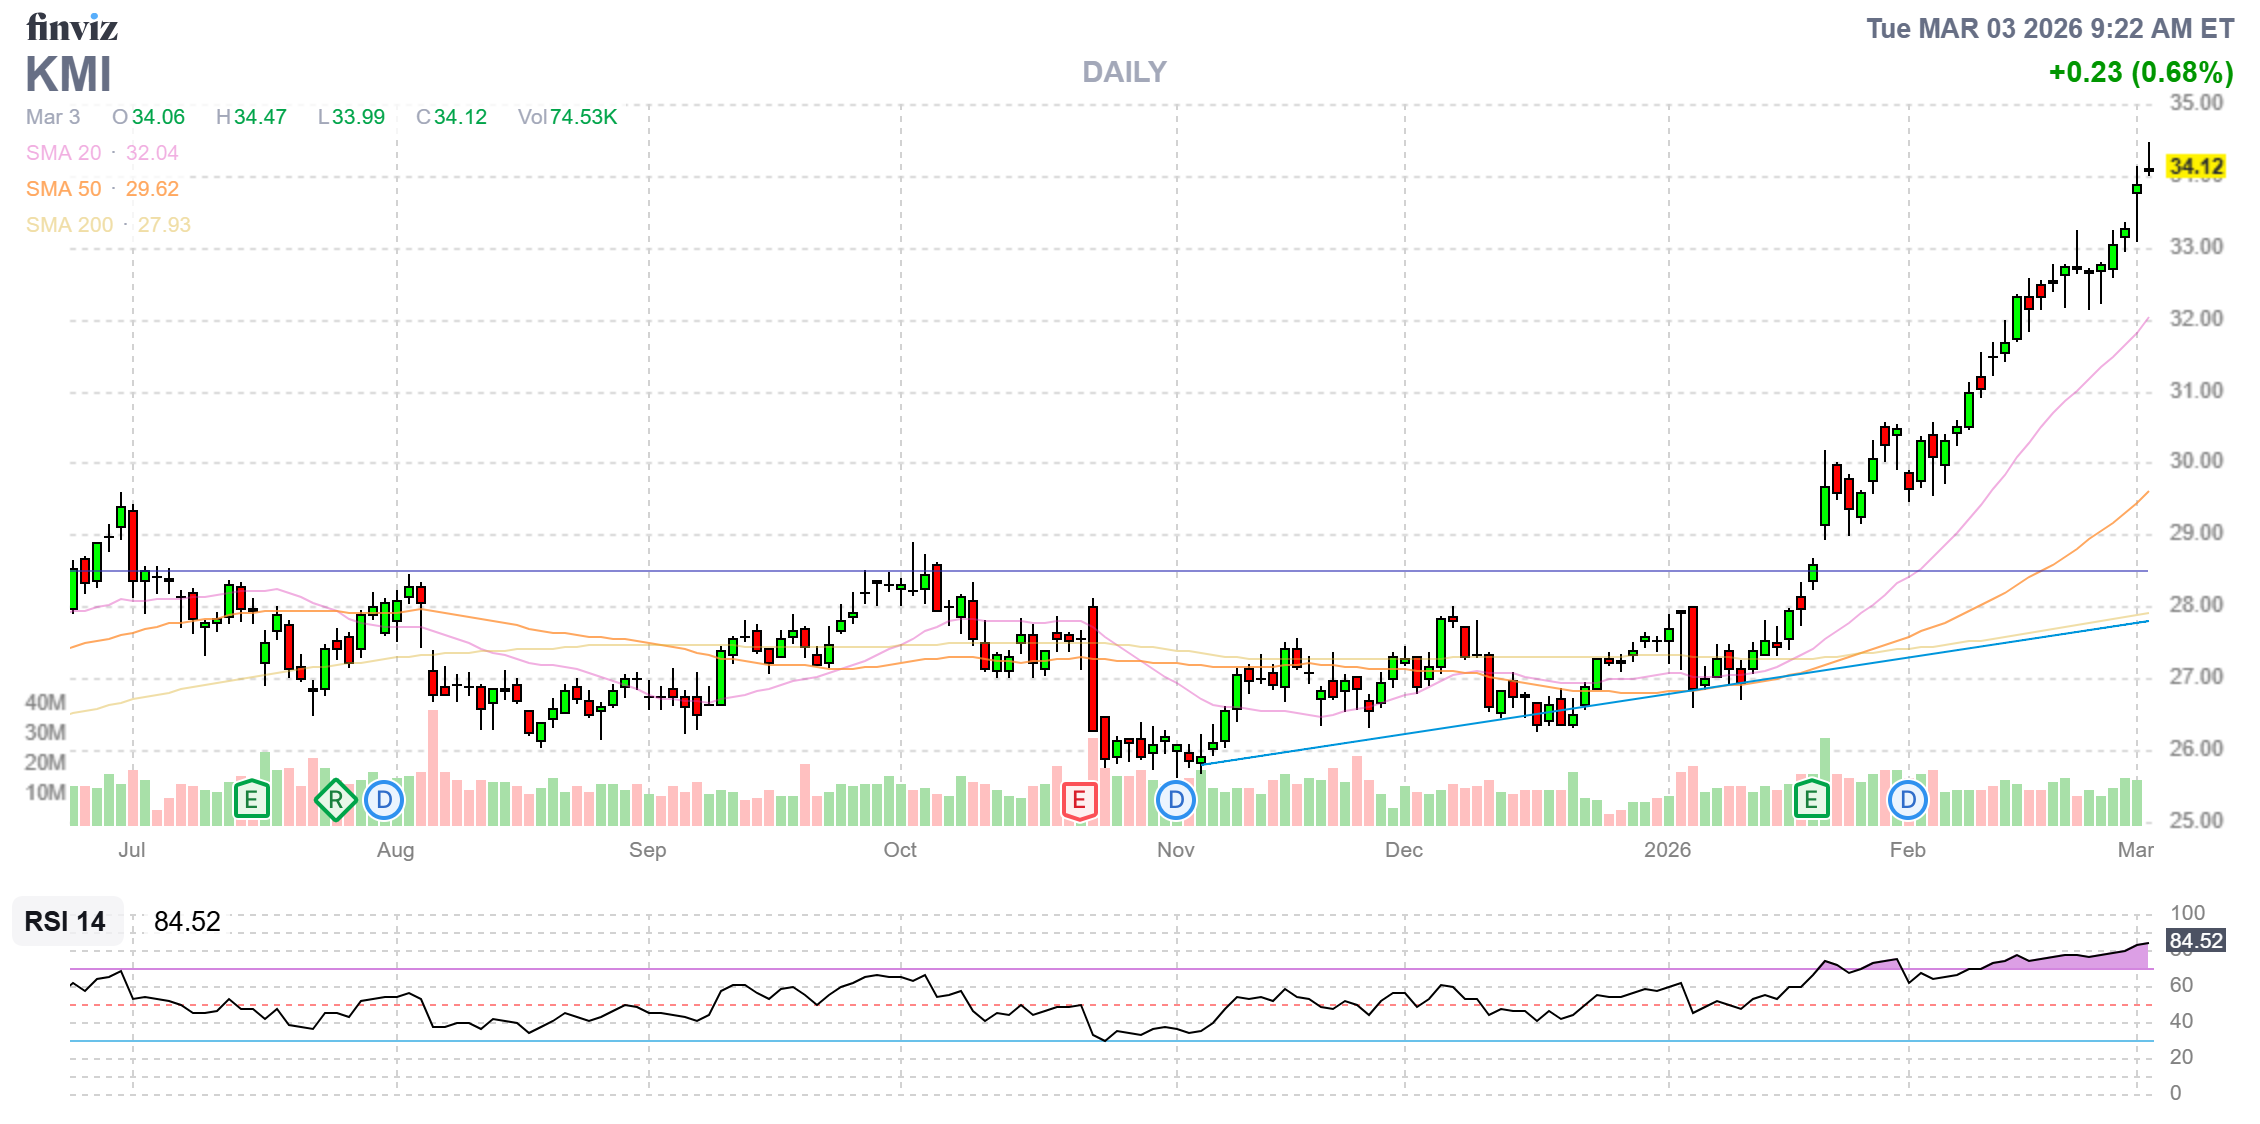Click the red E earnings marker in October
The height and width of the screenshot is (1124, 2260).
click(x=1079, y=800)
